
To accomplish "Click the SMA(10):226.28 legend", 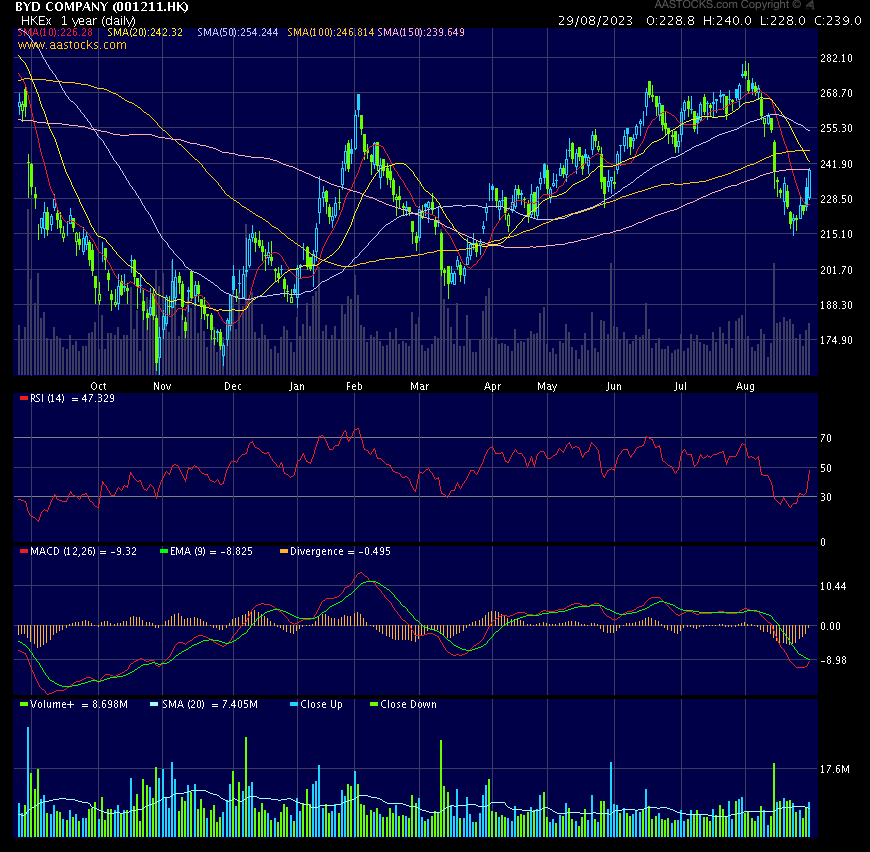I will [x=55, y=32].
